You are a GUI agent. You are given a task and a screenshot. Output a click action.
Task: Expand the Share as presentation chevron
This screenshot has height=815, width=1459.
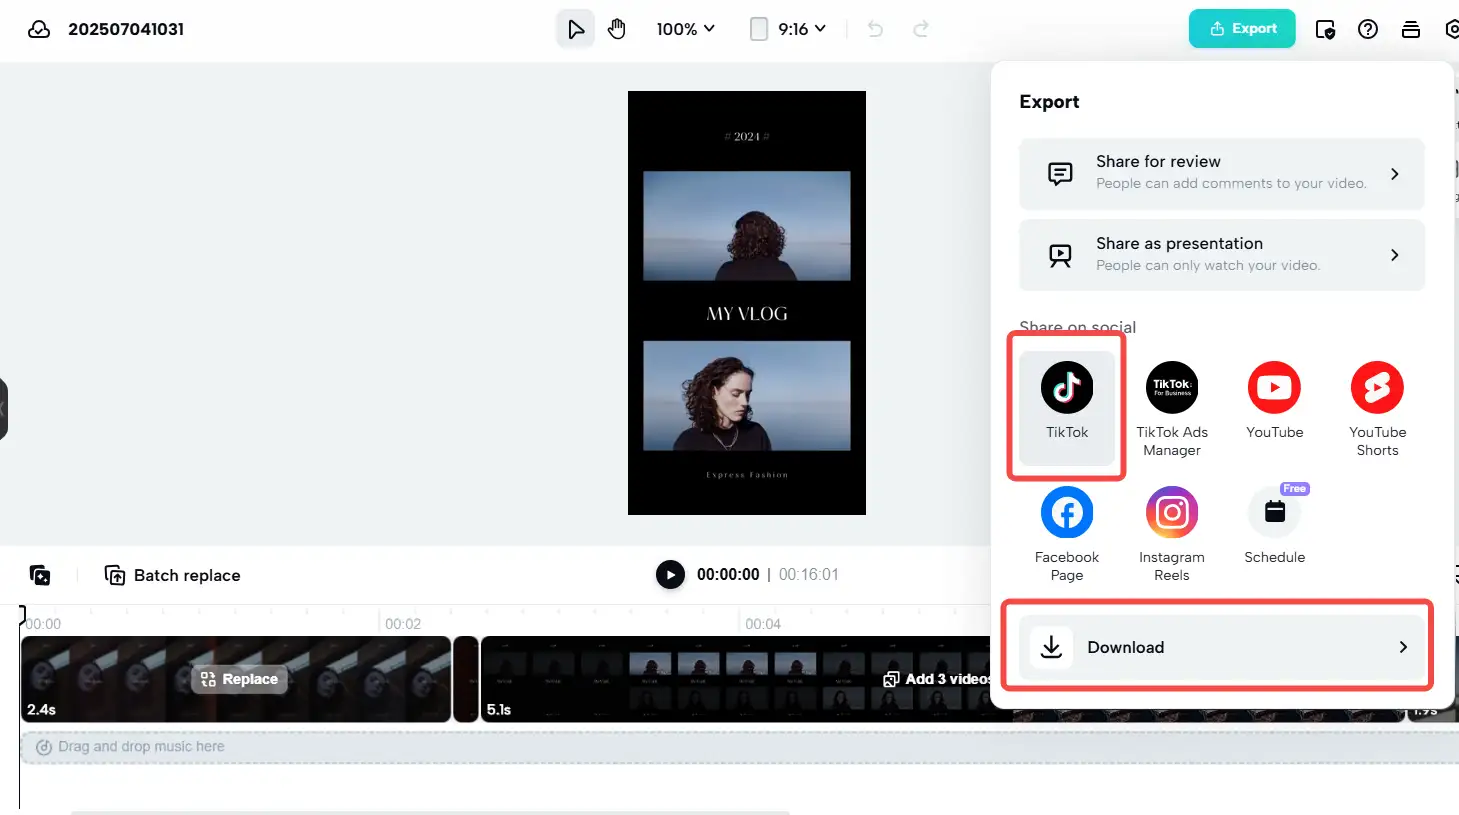point(1395,255)
